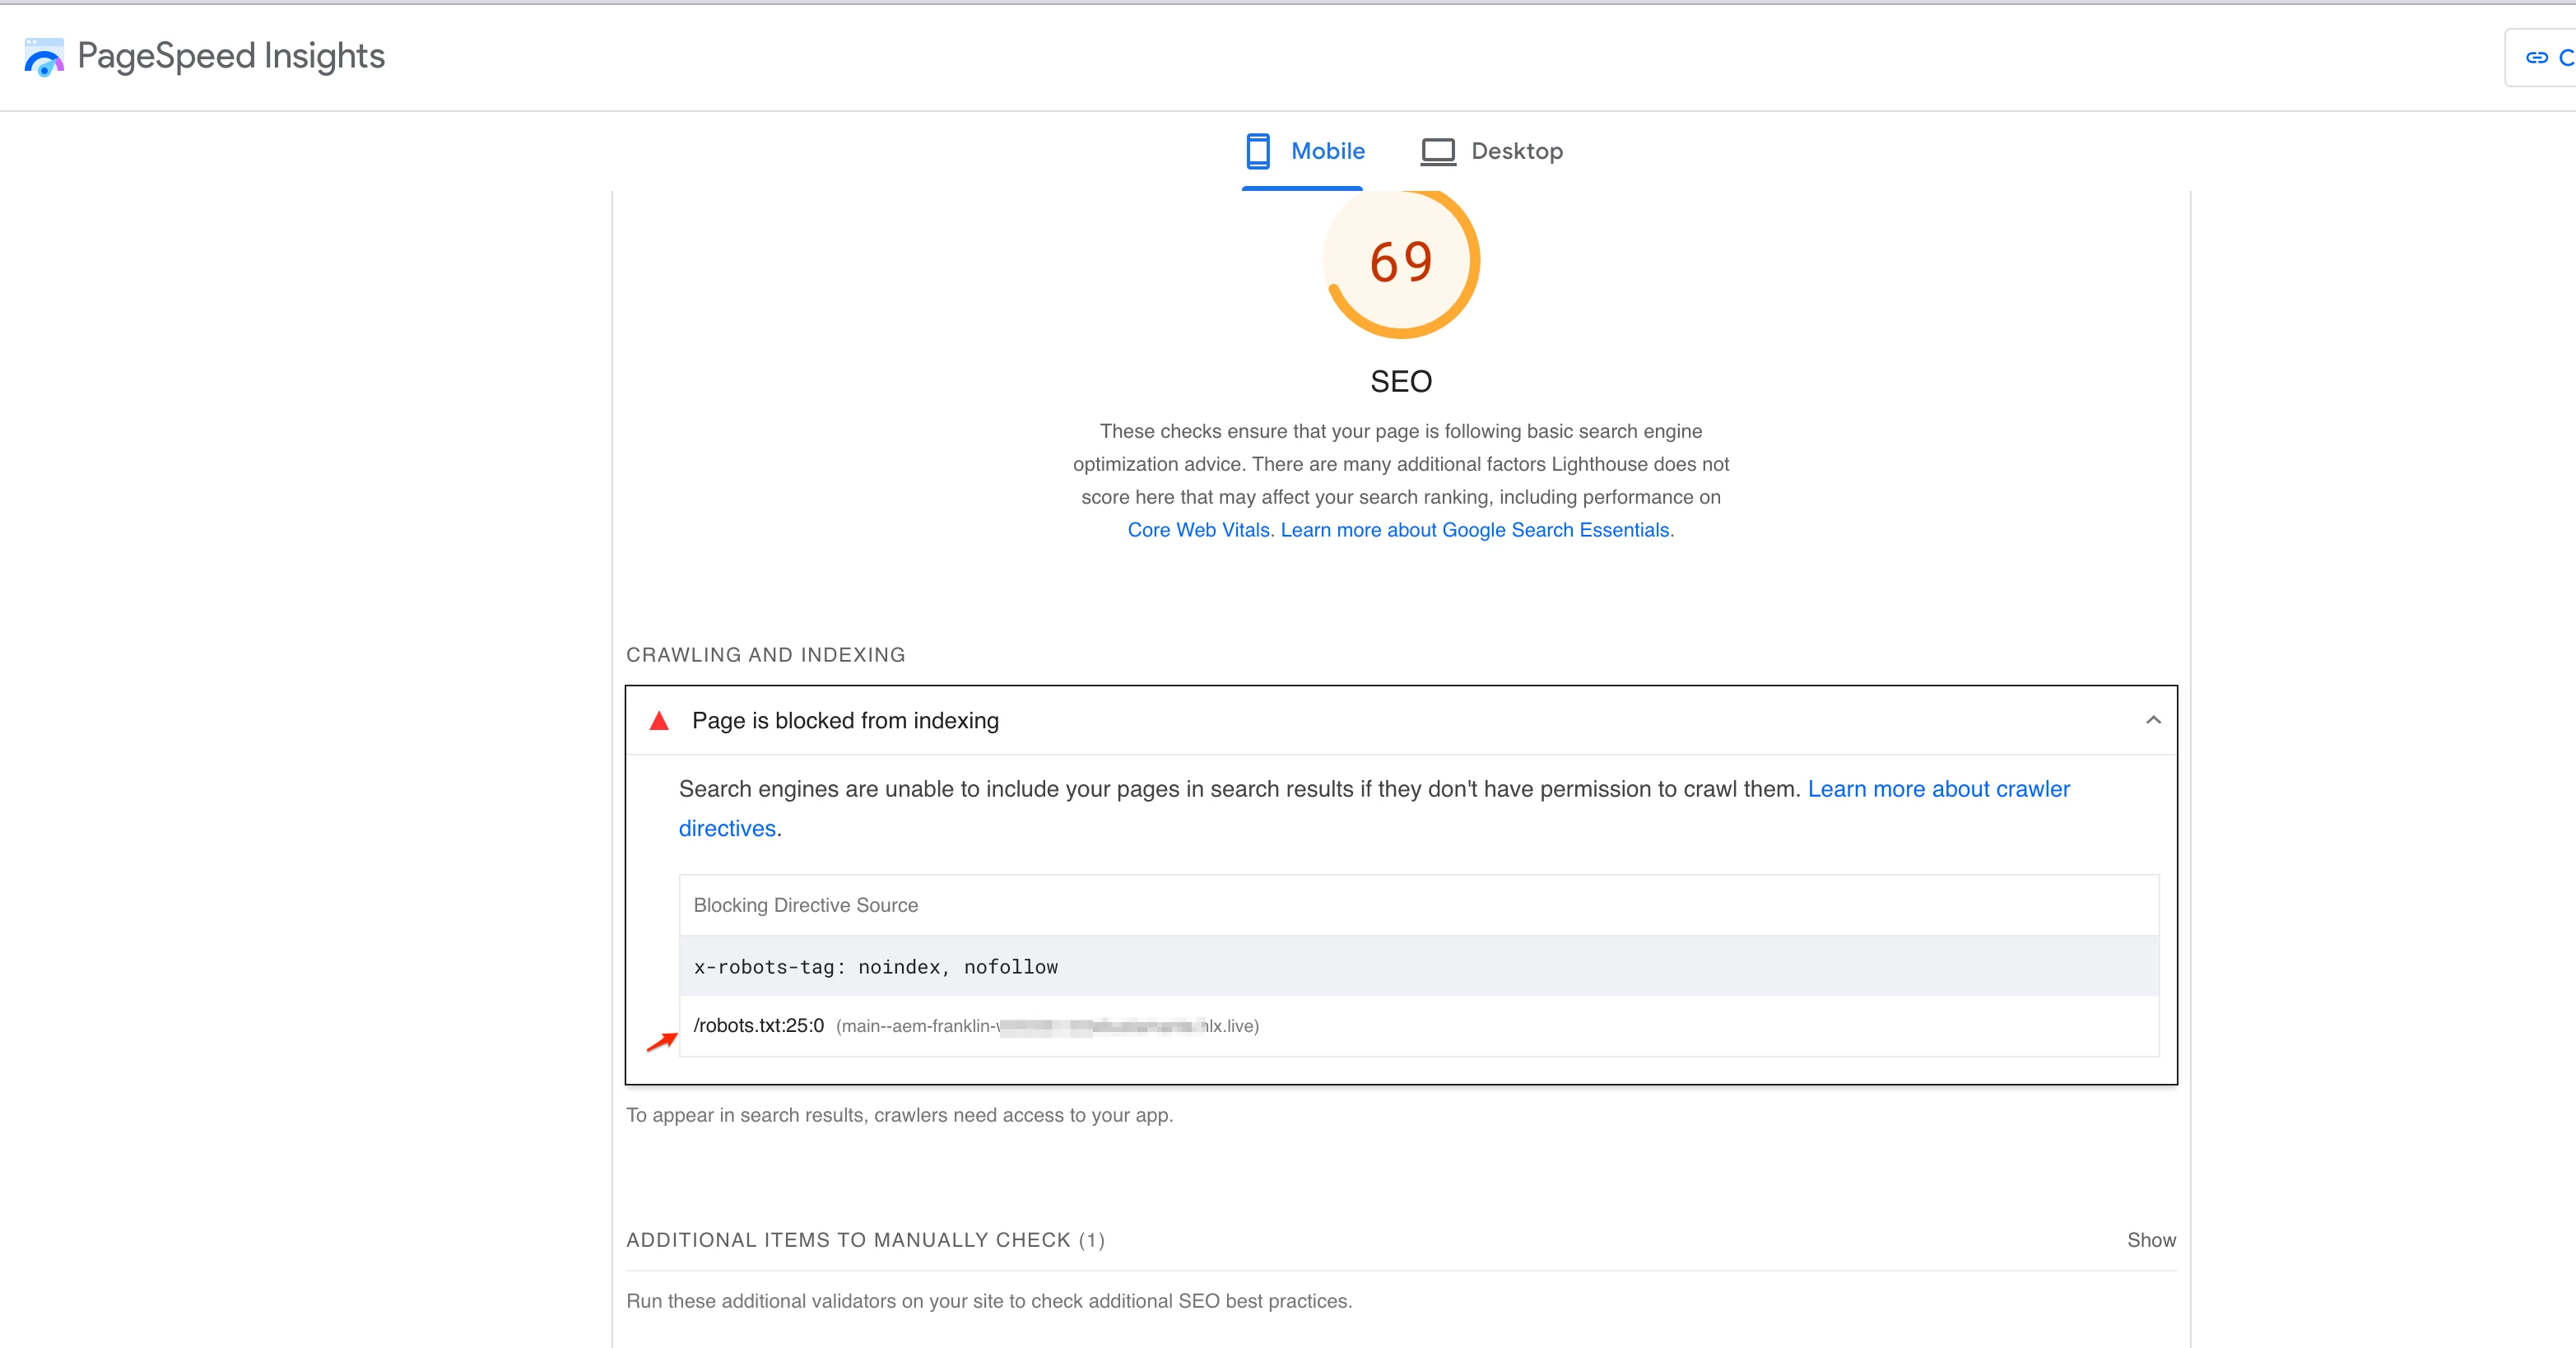
Task: Click the desktop laptop icon
Action: pos(1437,151)
